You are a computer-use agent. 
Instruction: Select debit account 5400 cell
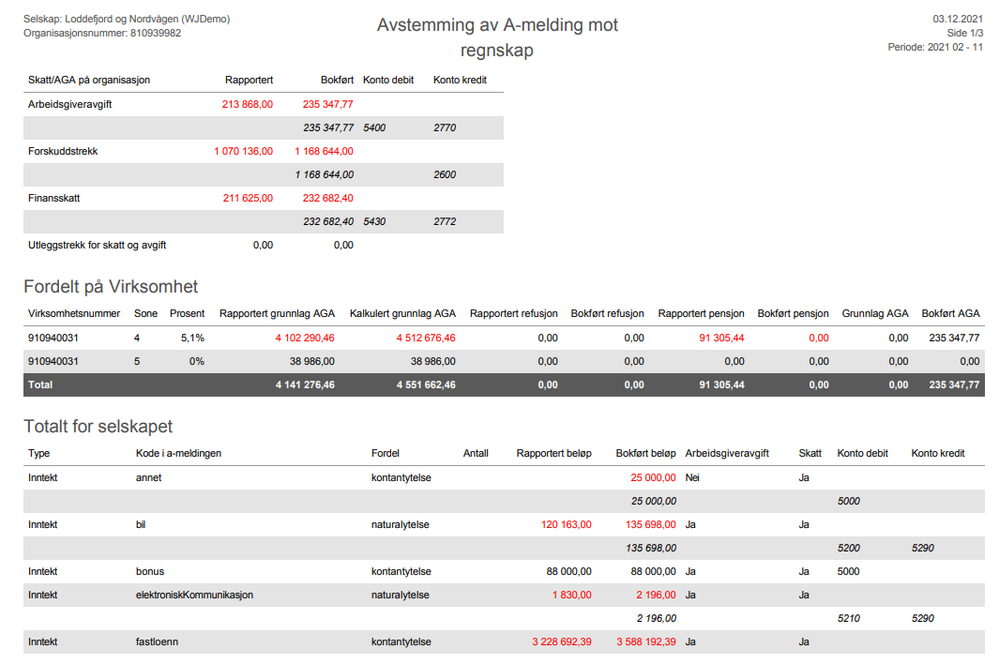375,128
